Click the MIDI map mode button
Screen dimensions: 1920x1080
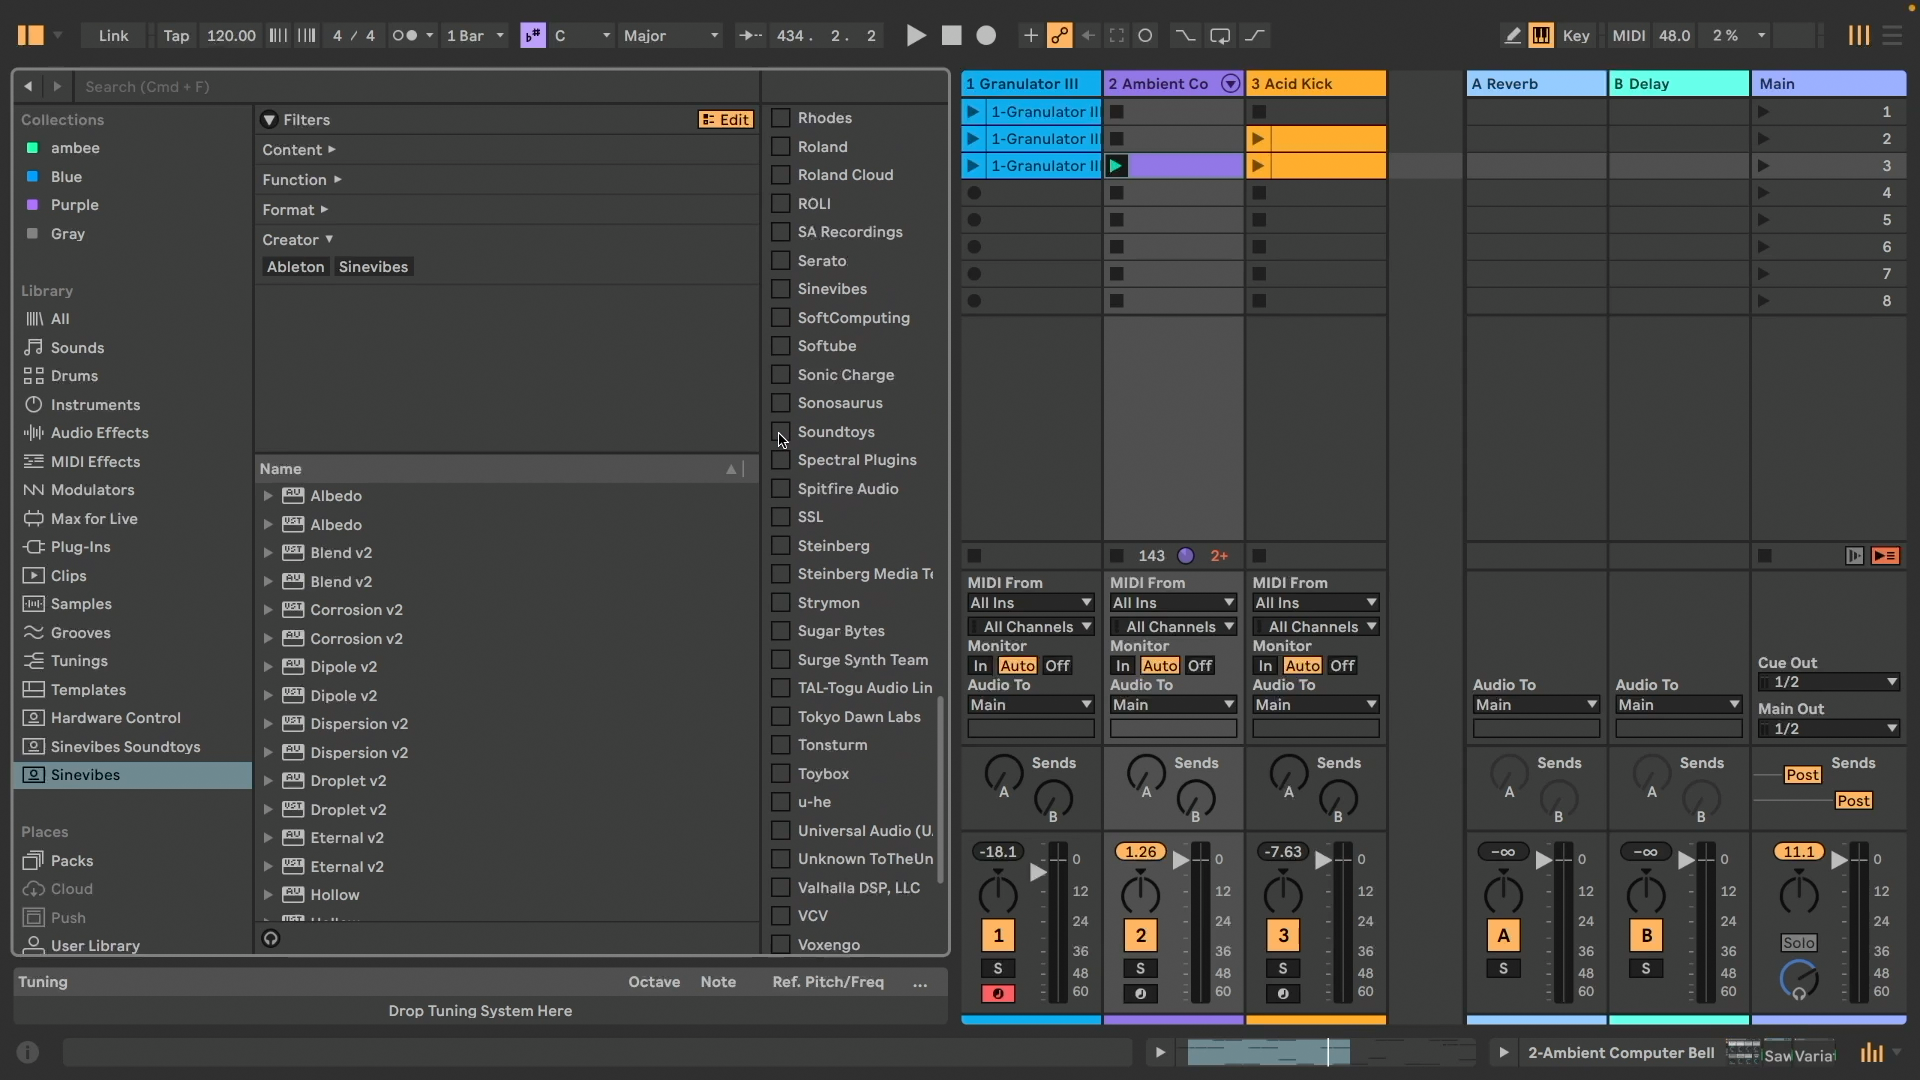click(x=1628, y=35)
